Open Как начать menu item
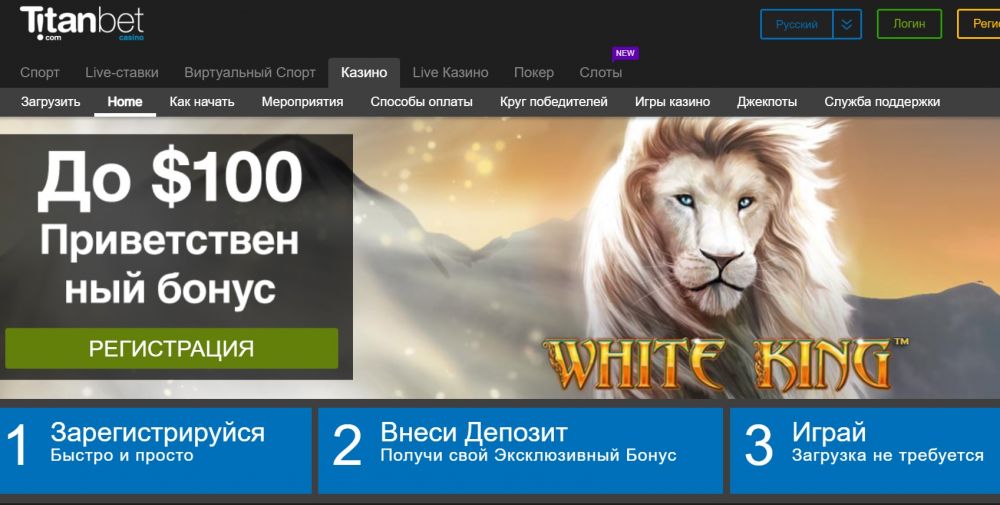 202,102
